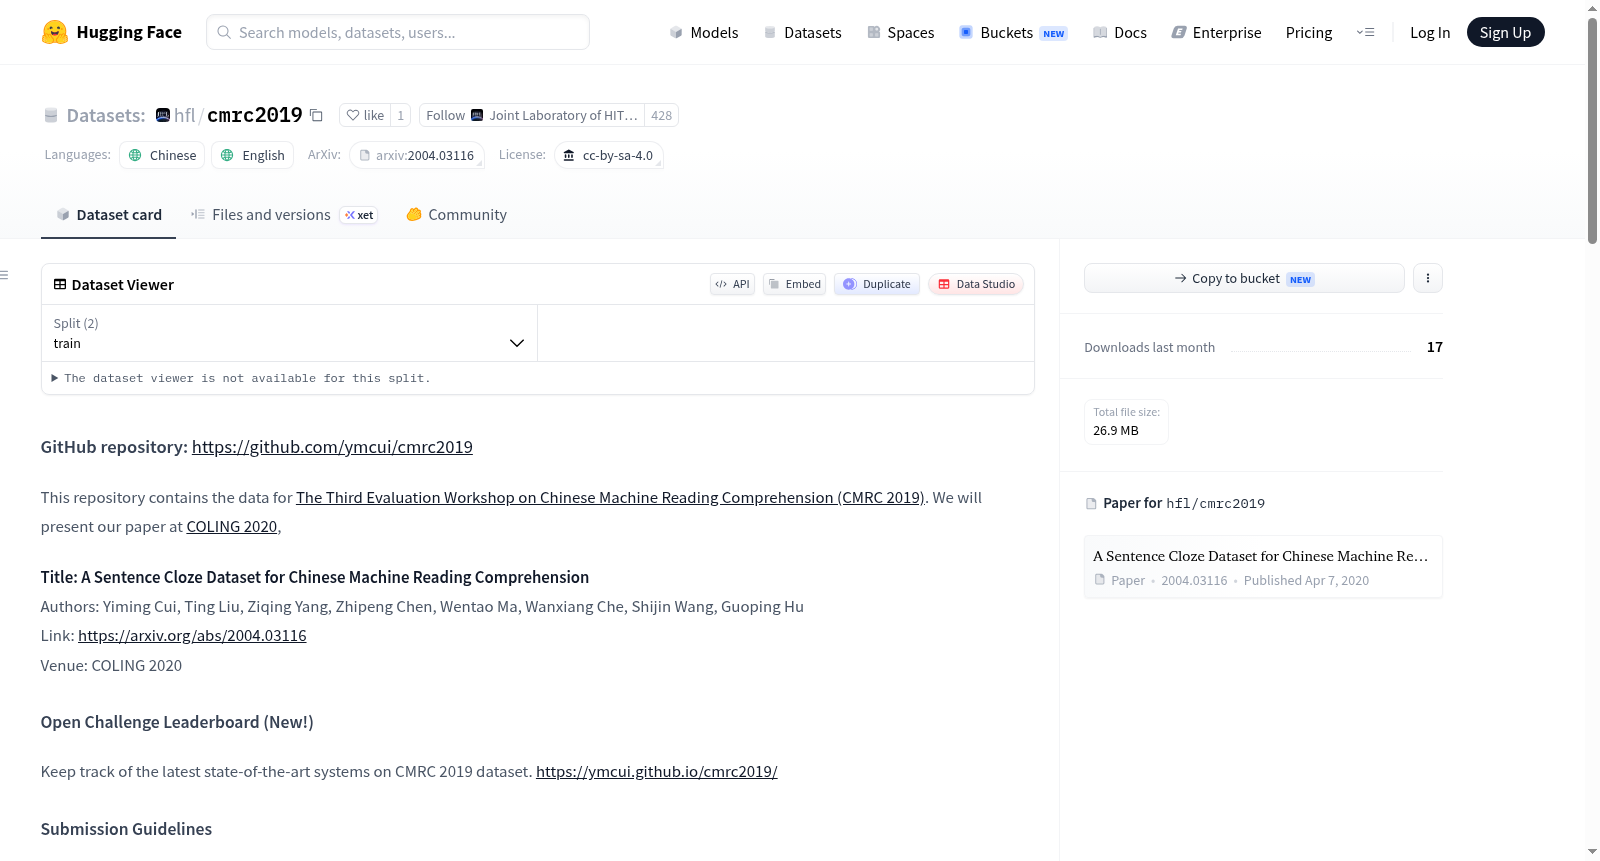1600x861 pixels.
Task: Go to Datasets in the top navigation
Action: [x=802, y=32]
